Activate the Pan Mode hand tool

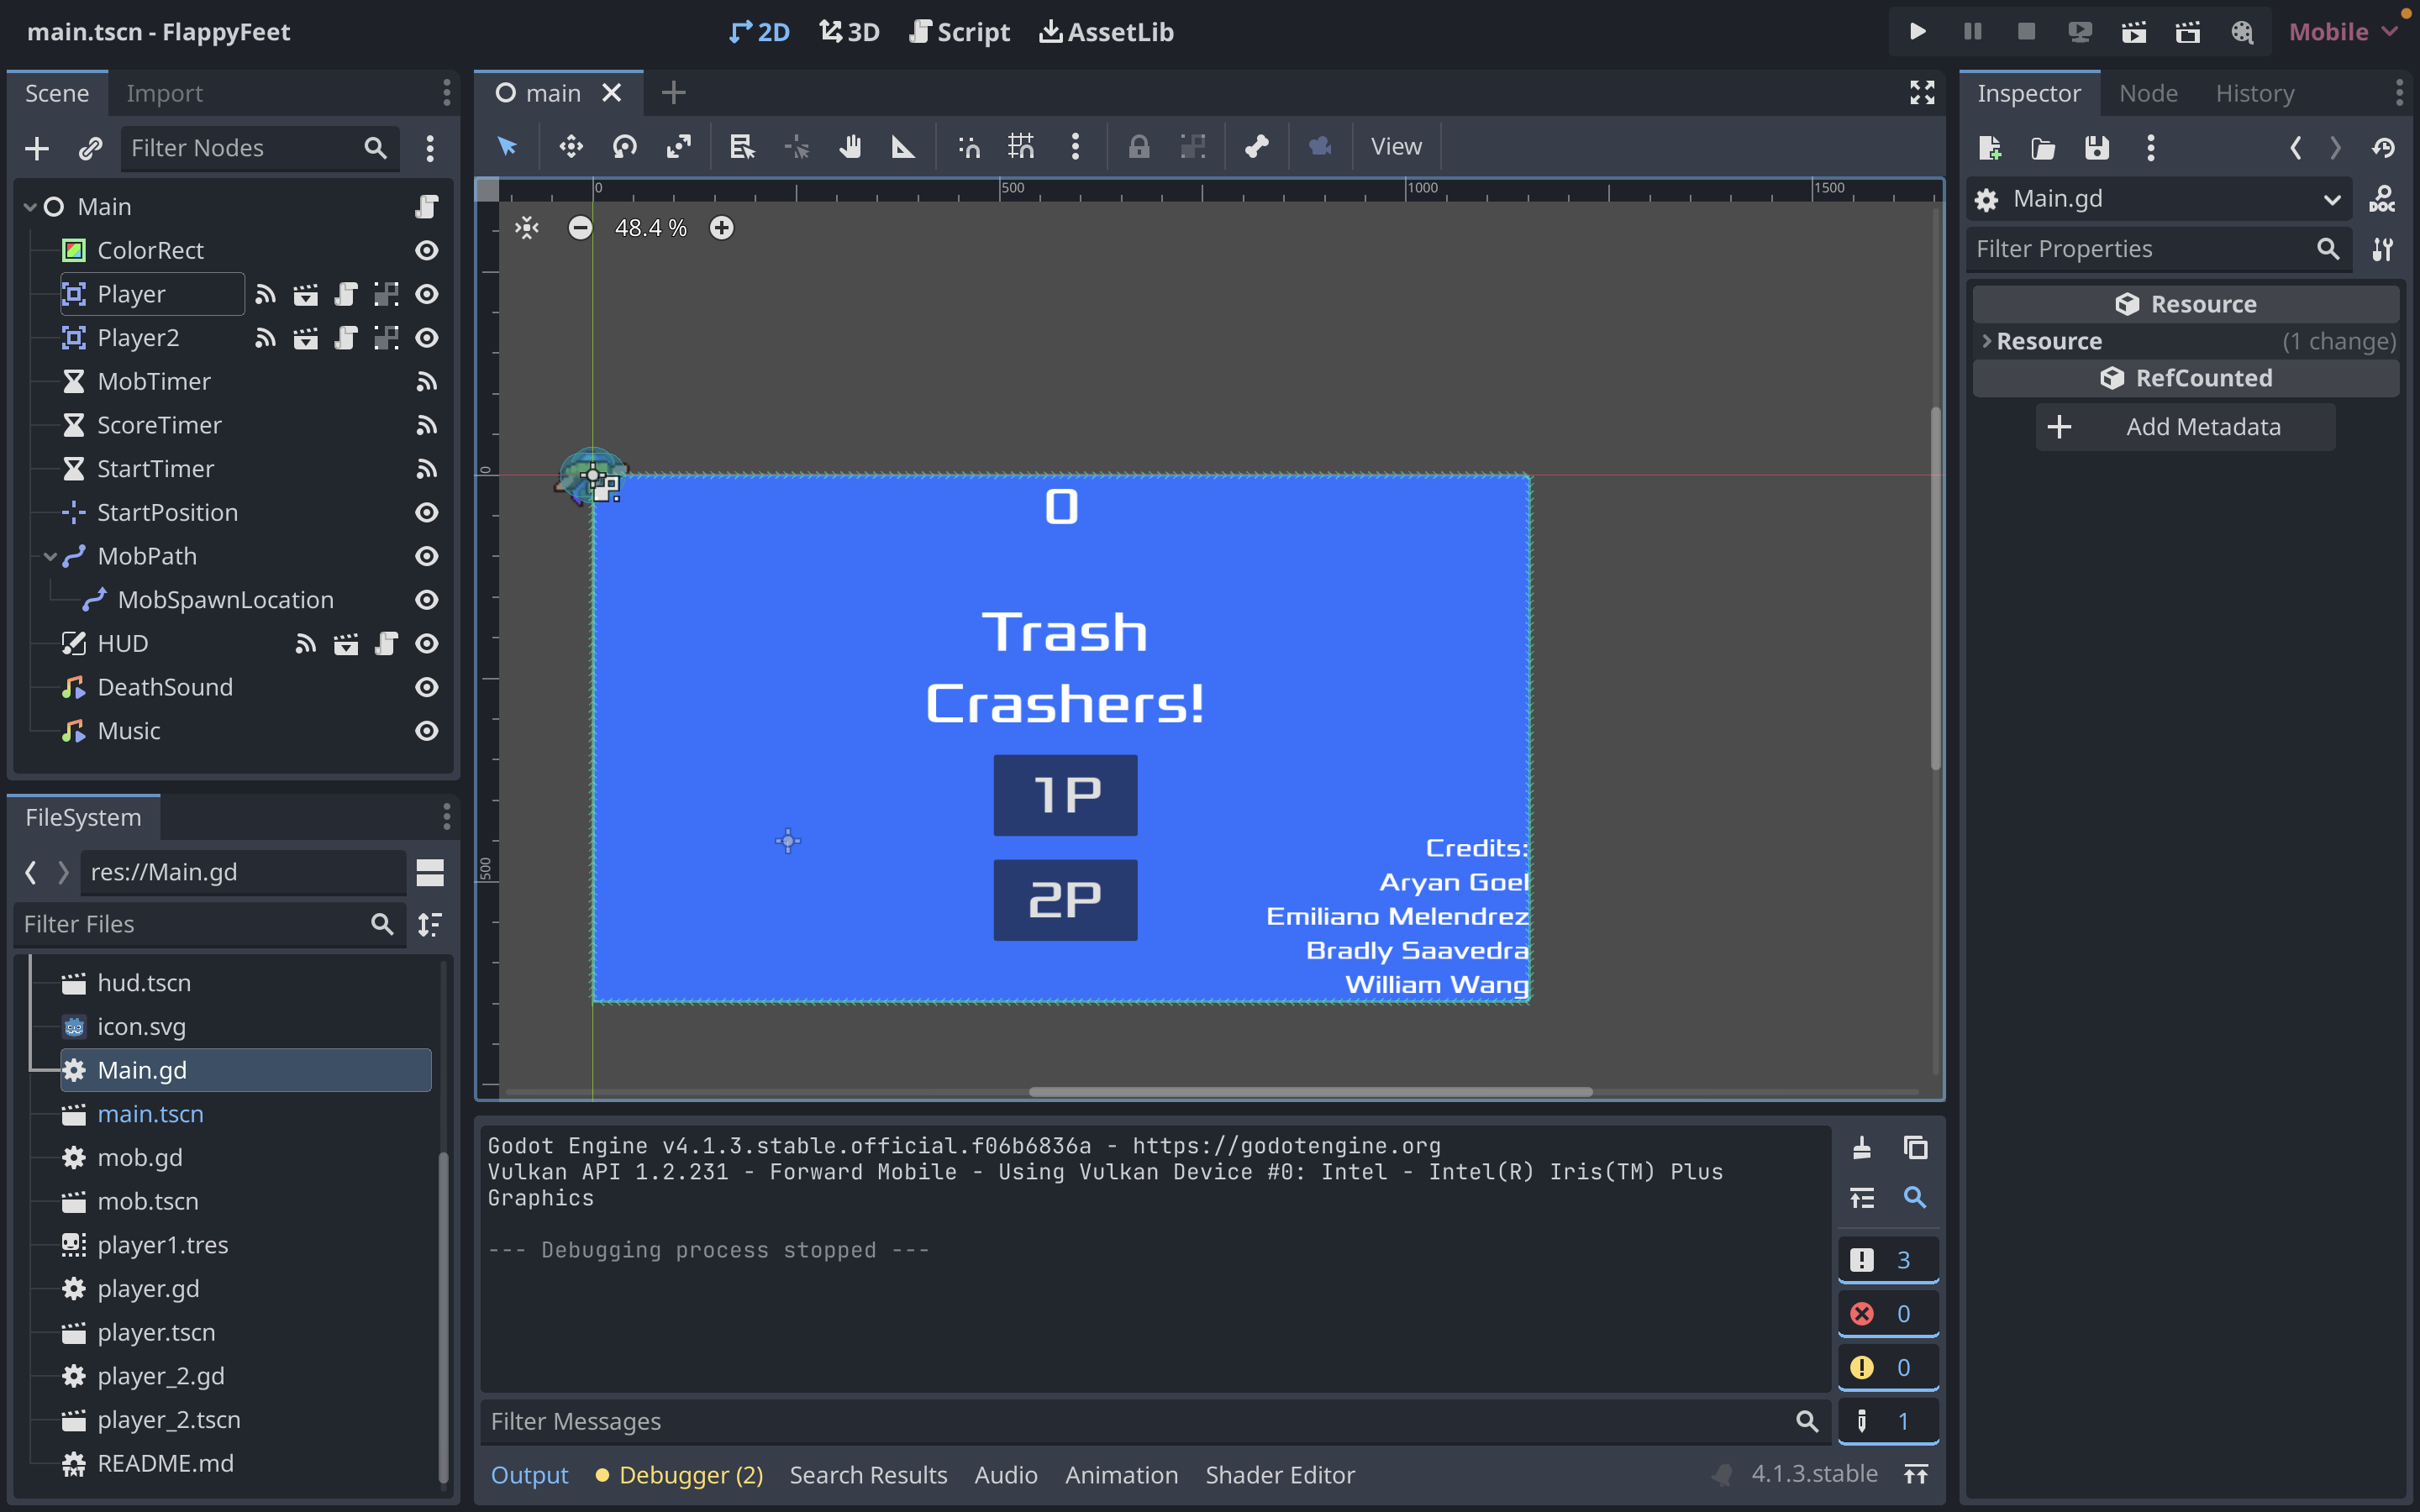pos(850,147)
